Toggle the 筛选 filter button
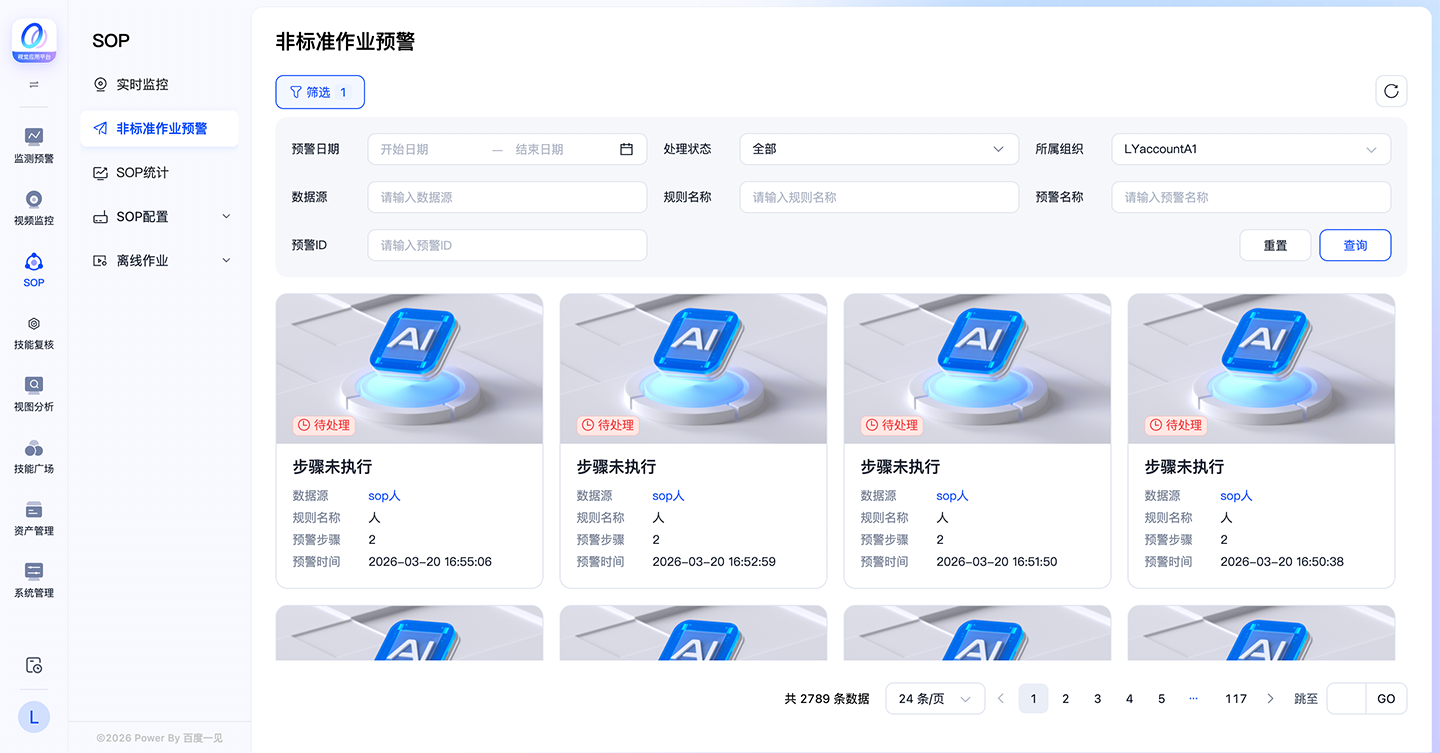The image size is (1440, 753). pyautogui.click(x=320, y=92)
